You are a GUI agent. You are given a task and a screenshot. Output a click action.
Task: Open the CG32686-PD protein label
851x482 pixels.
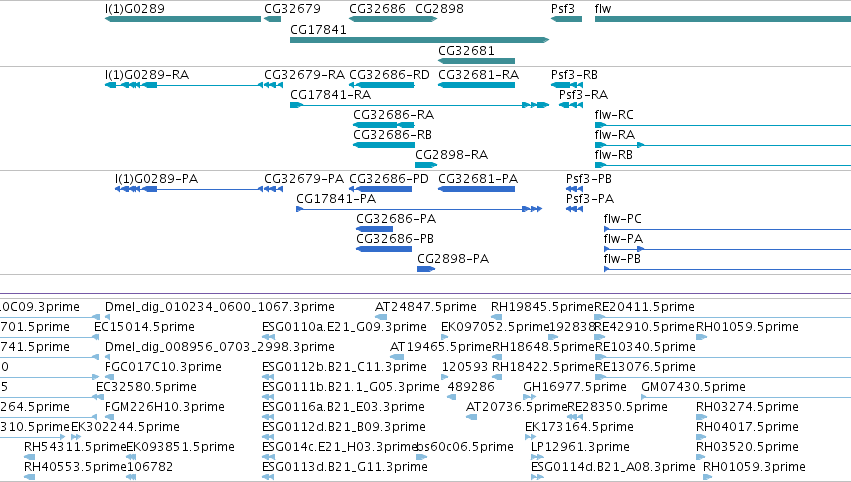tap(389, 179)
